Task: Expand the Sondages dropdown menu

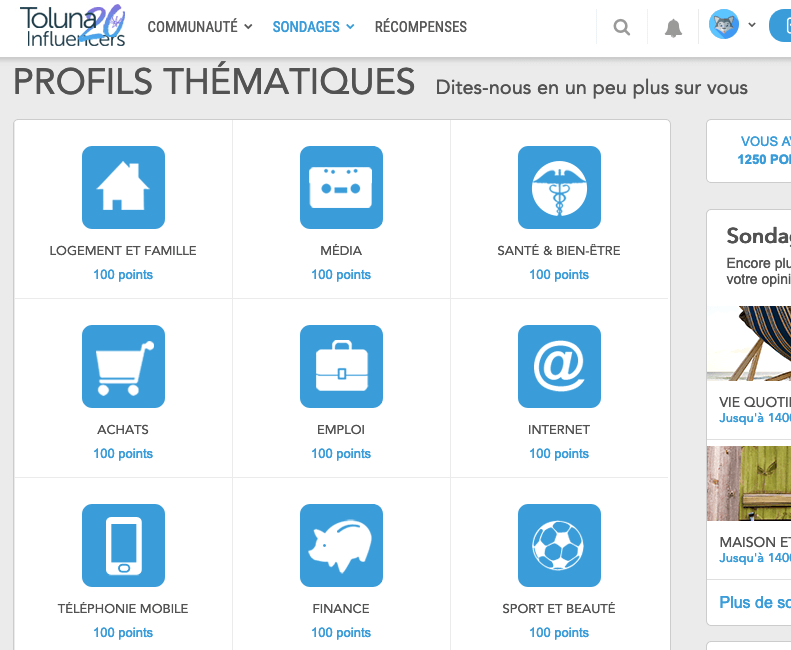Action: pyautogui.click(x=313, y=27)
